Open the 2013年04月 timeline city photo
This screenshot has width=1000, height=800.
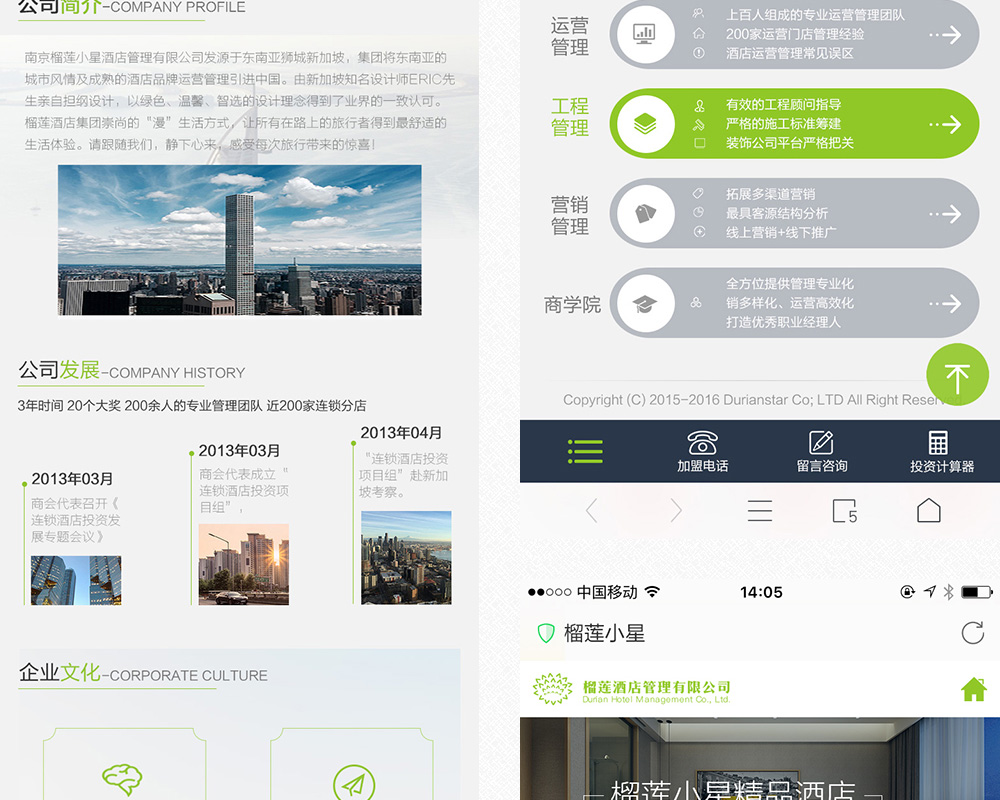[x=406, y=557]
